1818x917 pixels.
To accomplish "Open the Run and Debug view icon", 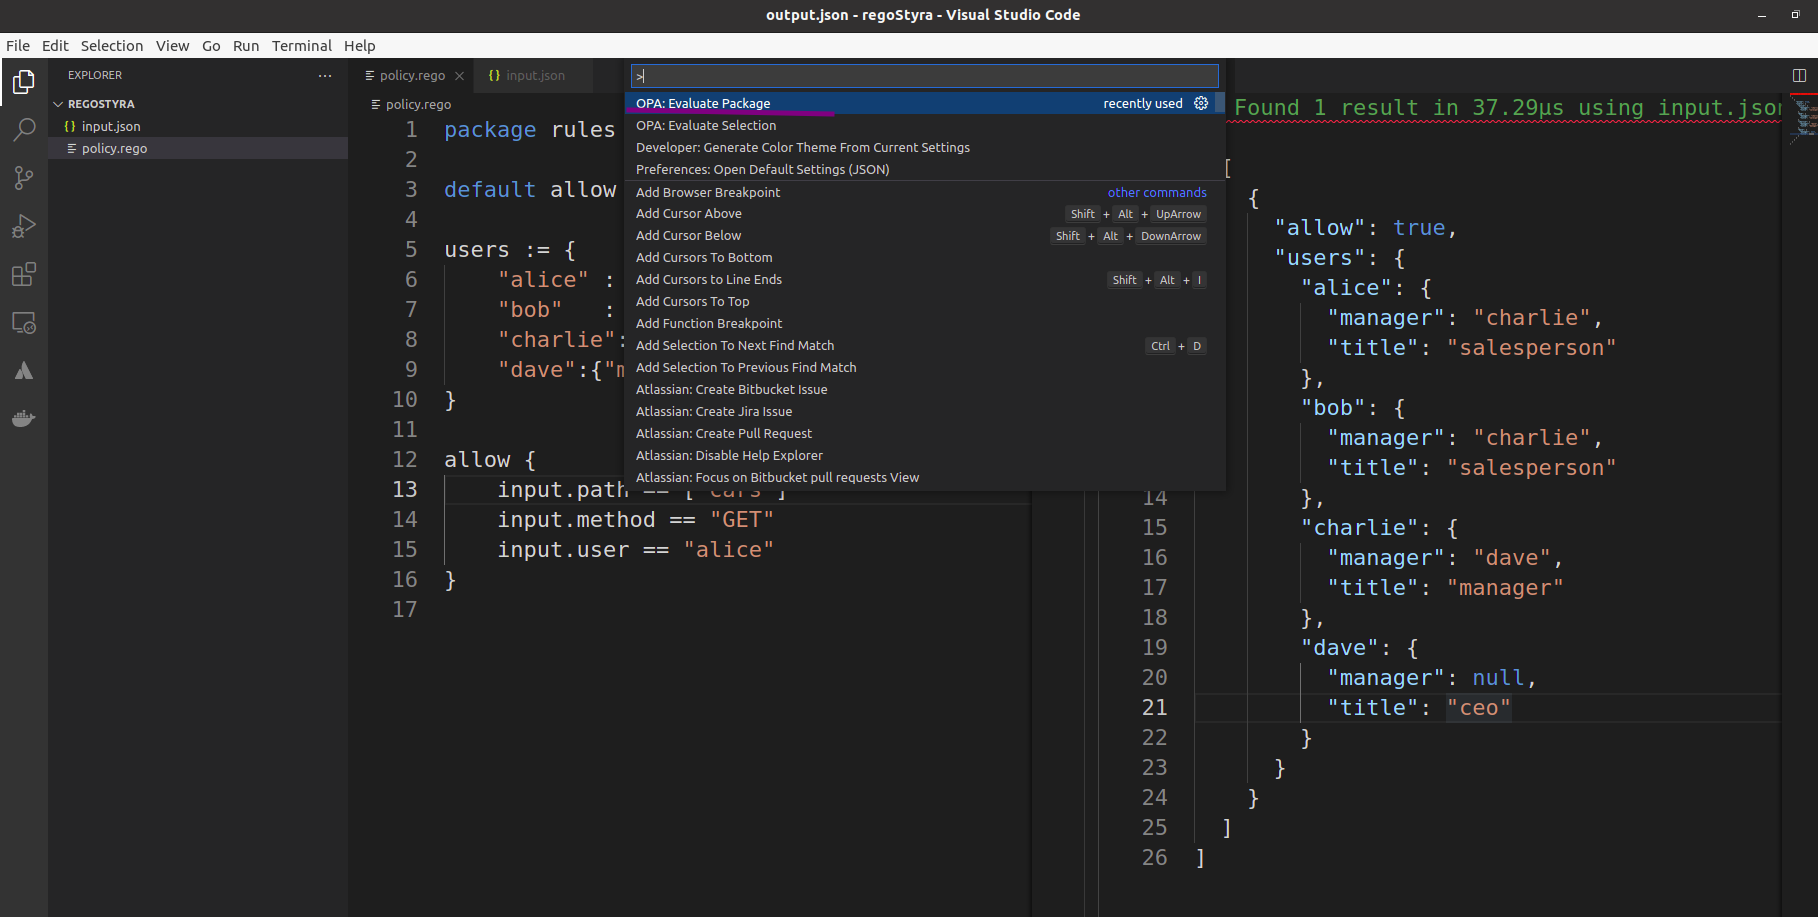I will point(24,226).
